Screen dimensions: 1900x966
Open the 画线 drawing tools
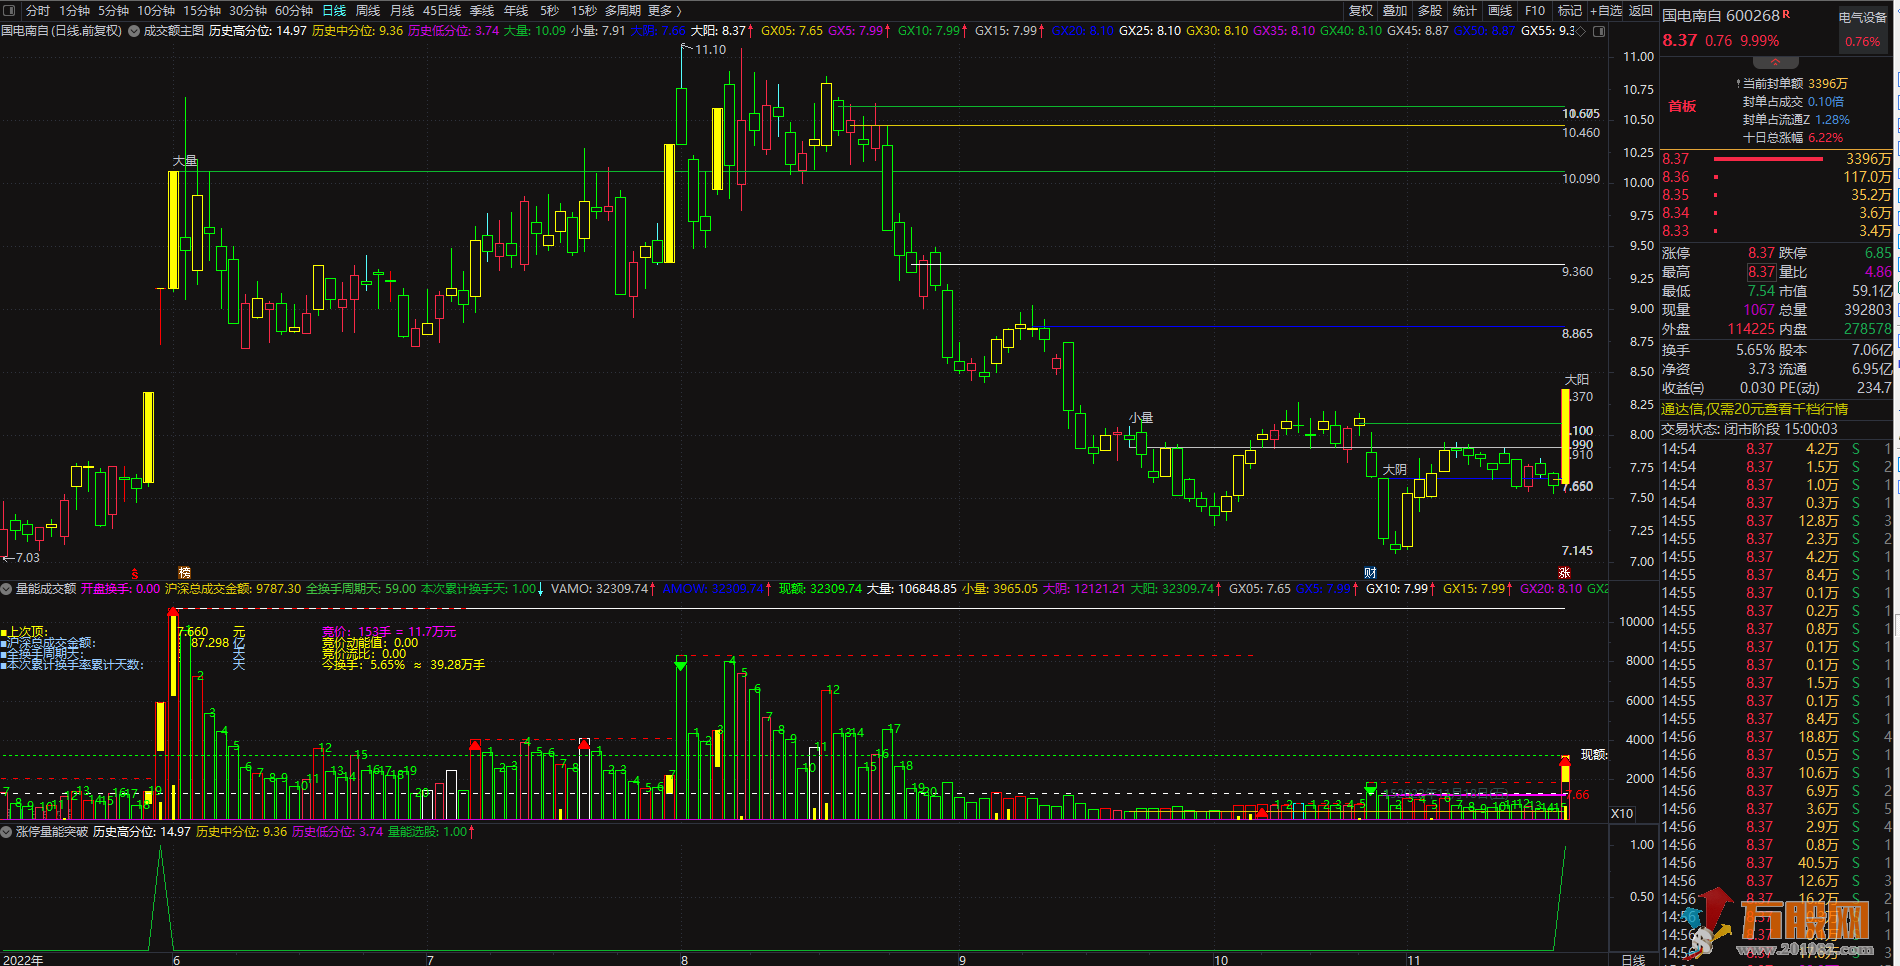[1499, 10]
